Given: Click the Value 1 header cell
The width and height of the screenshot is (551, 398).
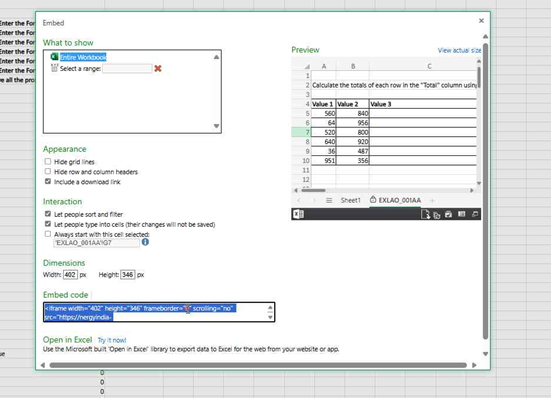Looking at the screenshot, I should tap(324, 104).
